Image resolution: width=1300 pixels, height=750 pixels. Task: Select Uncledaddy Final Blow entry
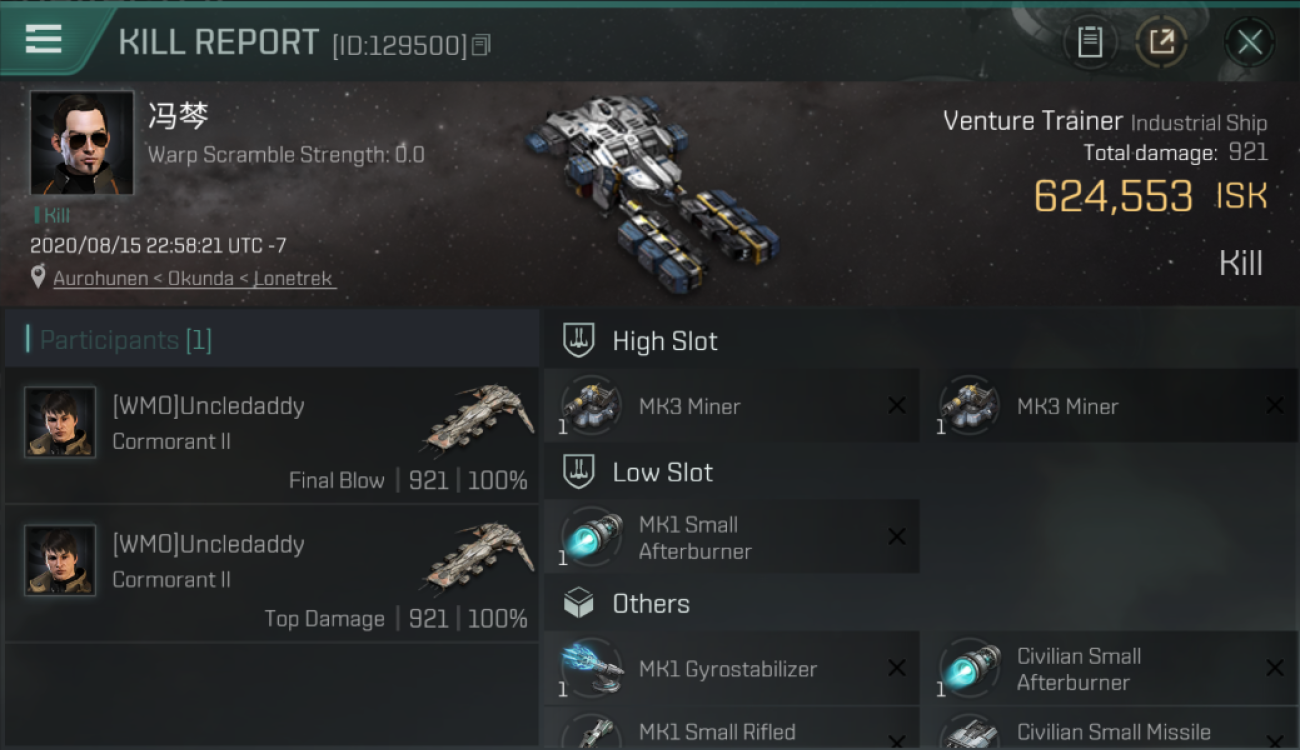pyautogui.click(x=272, y=436)
